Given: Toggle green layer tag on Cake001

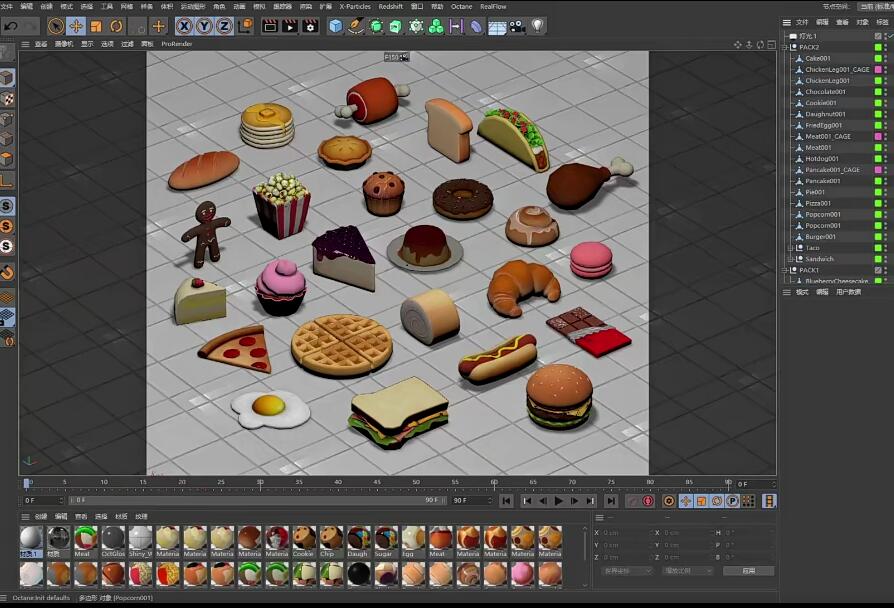Looking at the screenshot, I should (878, 58).
